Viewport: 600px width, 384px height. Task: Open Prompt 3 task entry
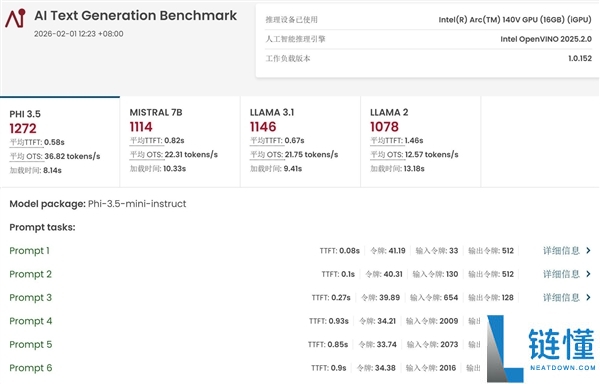(30, 298)
